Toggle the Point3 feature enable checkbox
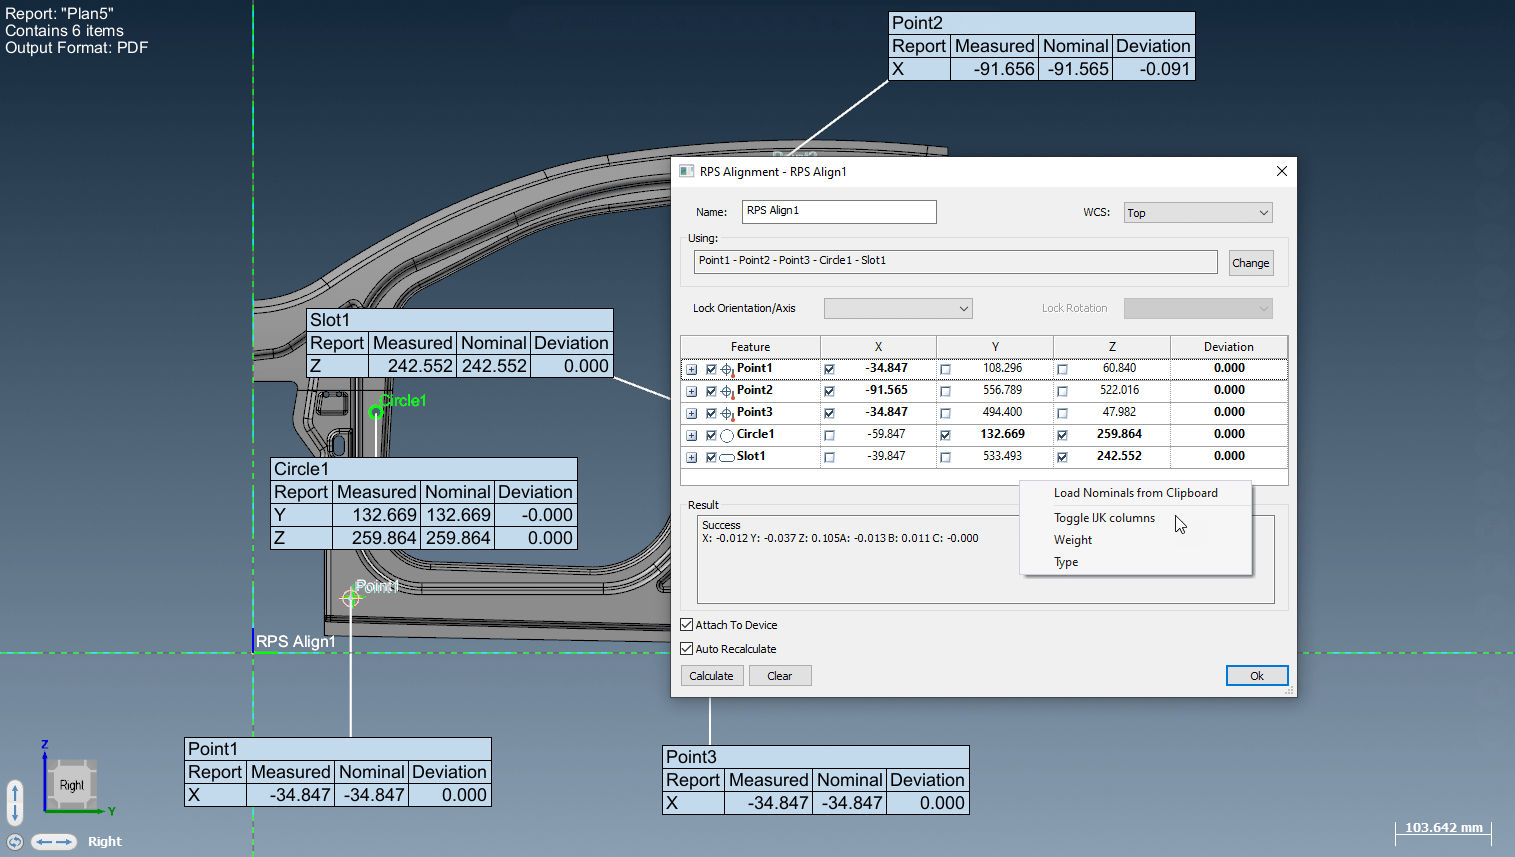The image size is (1515, 857). pos(711,413)
